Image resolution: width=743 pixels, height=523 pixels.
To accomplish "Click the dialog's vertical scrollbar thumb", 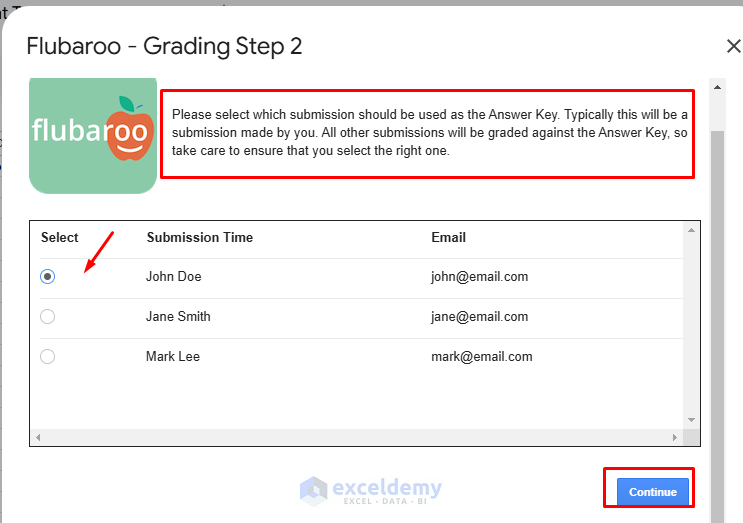I will click(x=717, y=300).
